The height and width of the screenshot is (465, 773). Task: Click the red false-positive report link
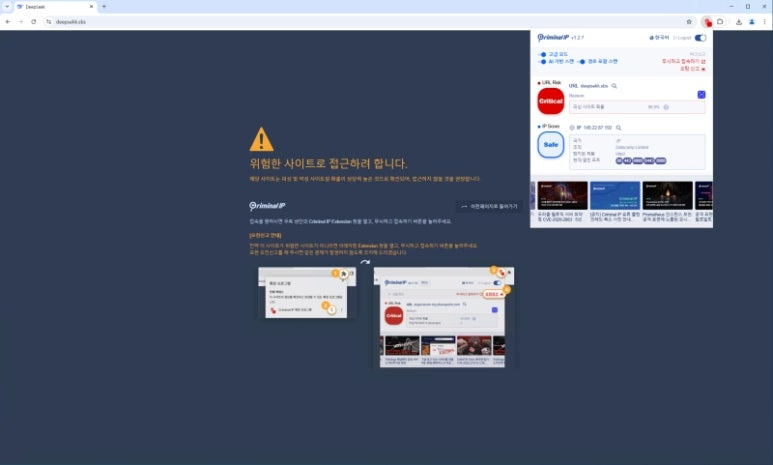693,69
